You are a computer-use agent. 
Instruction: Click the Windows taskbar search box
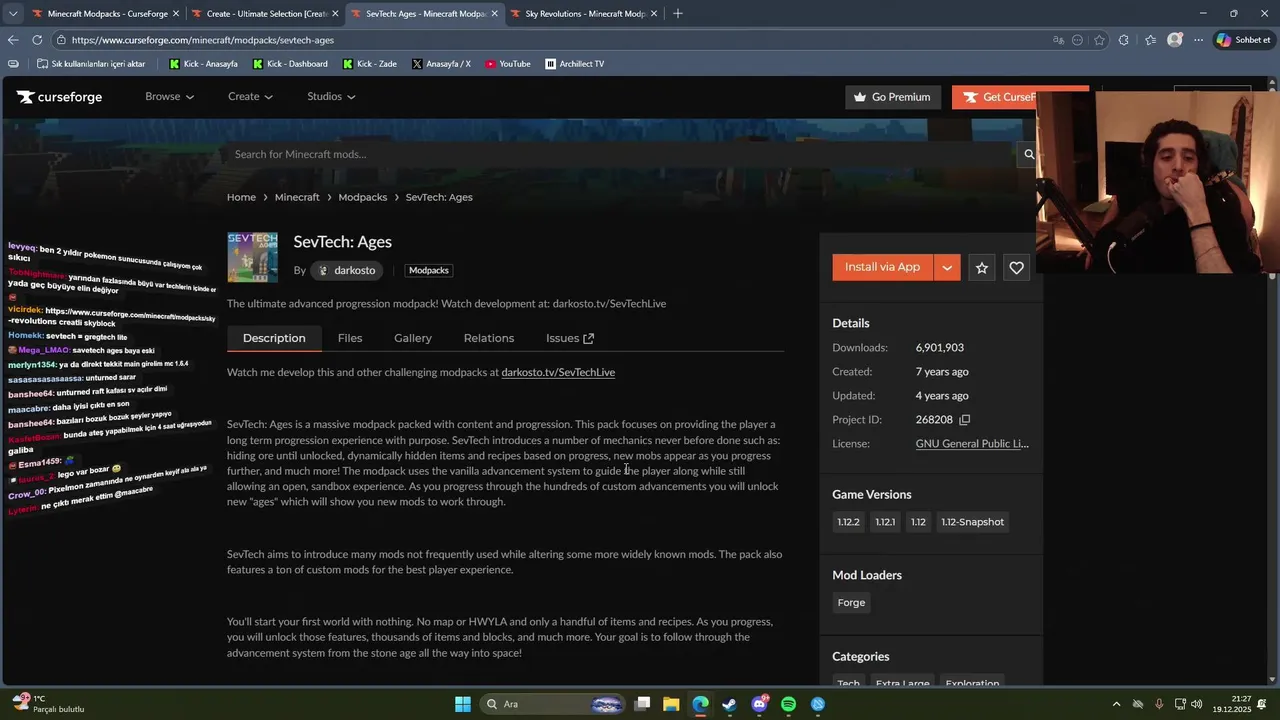[x=552, y=704]
